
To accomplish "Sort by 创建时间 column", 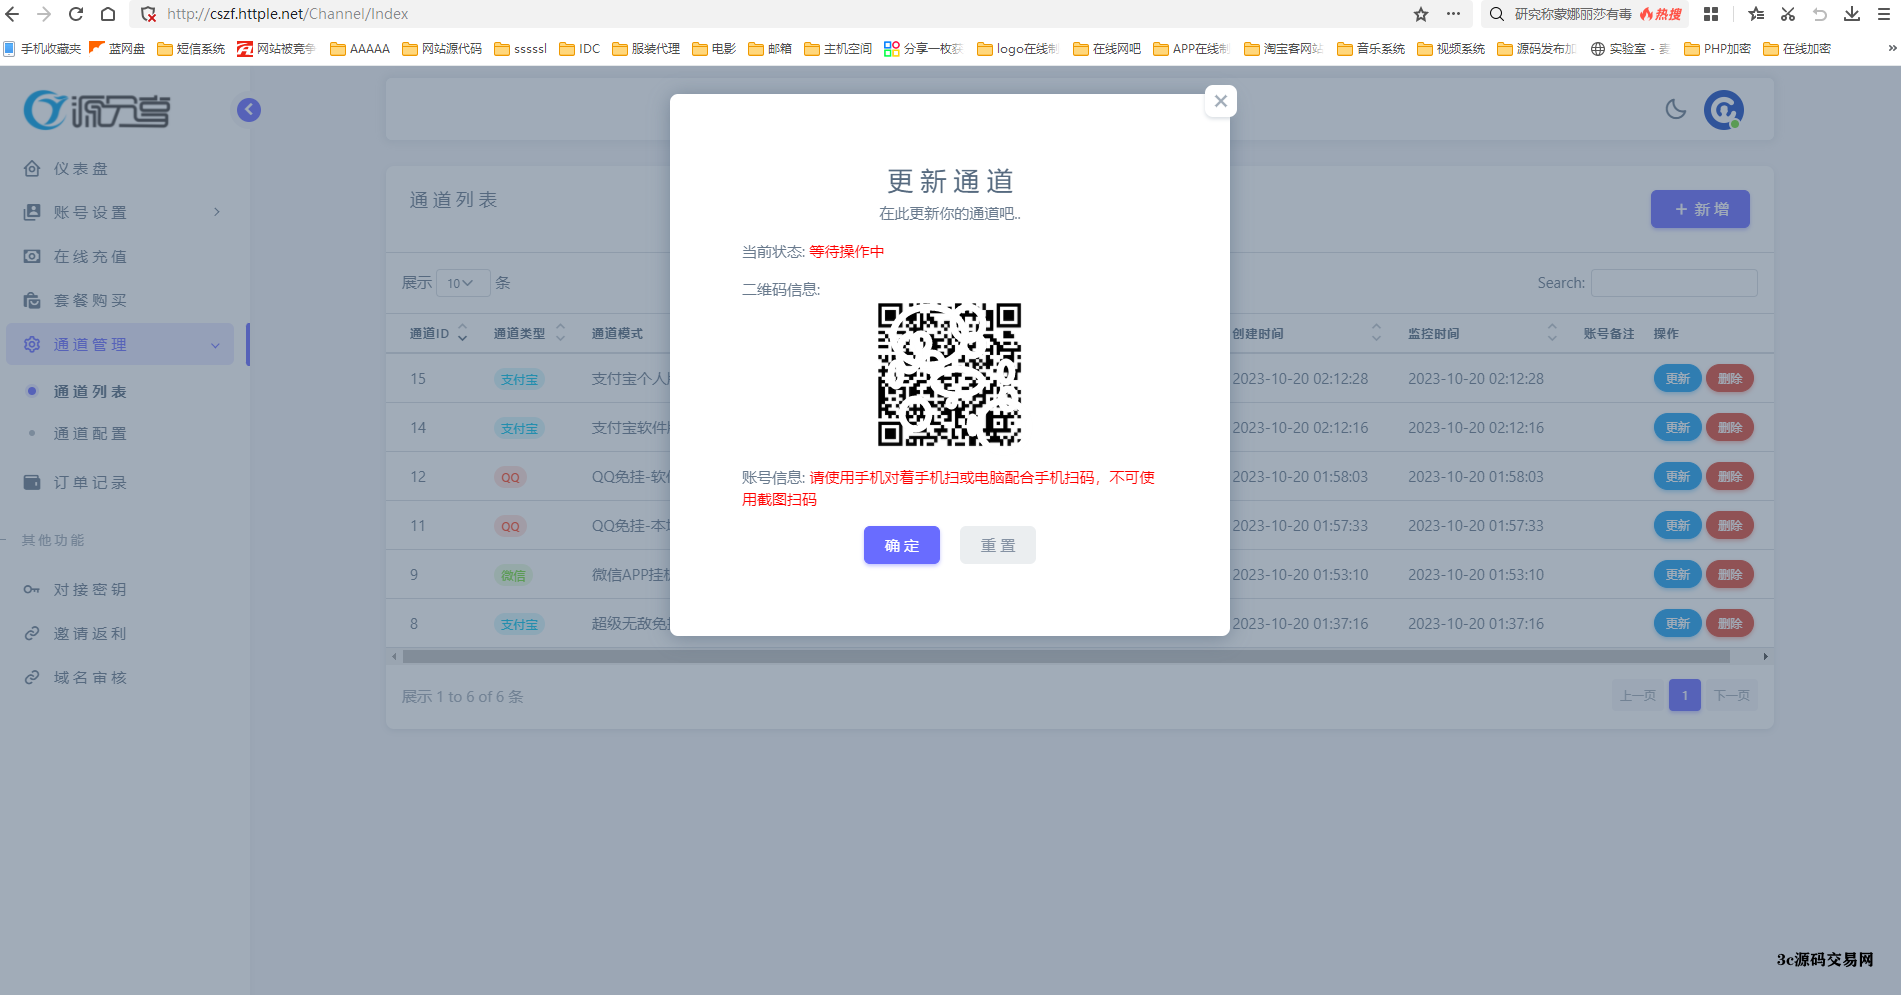I will click(1307, 333).
